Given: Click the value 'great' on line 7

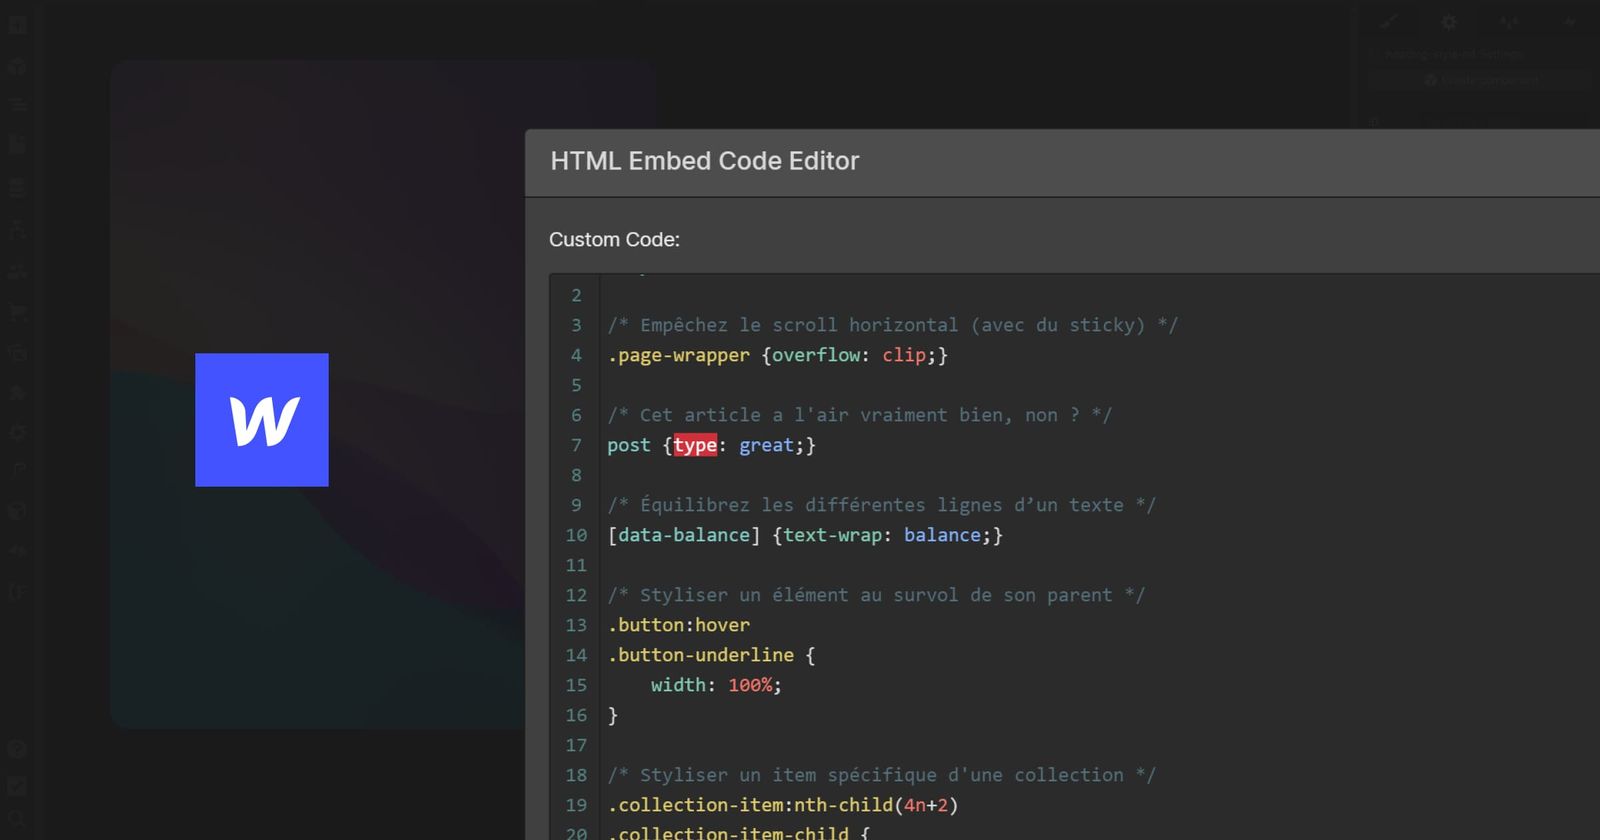Looking at the screenshot, I should coord(766,445).
